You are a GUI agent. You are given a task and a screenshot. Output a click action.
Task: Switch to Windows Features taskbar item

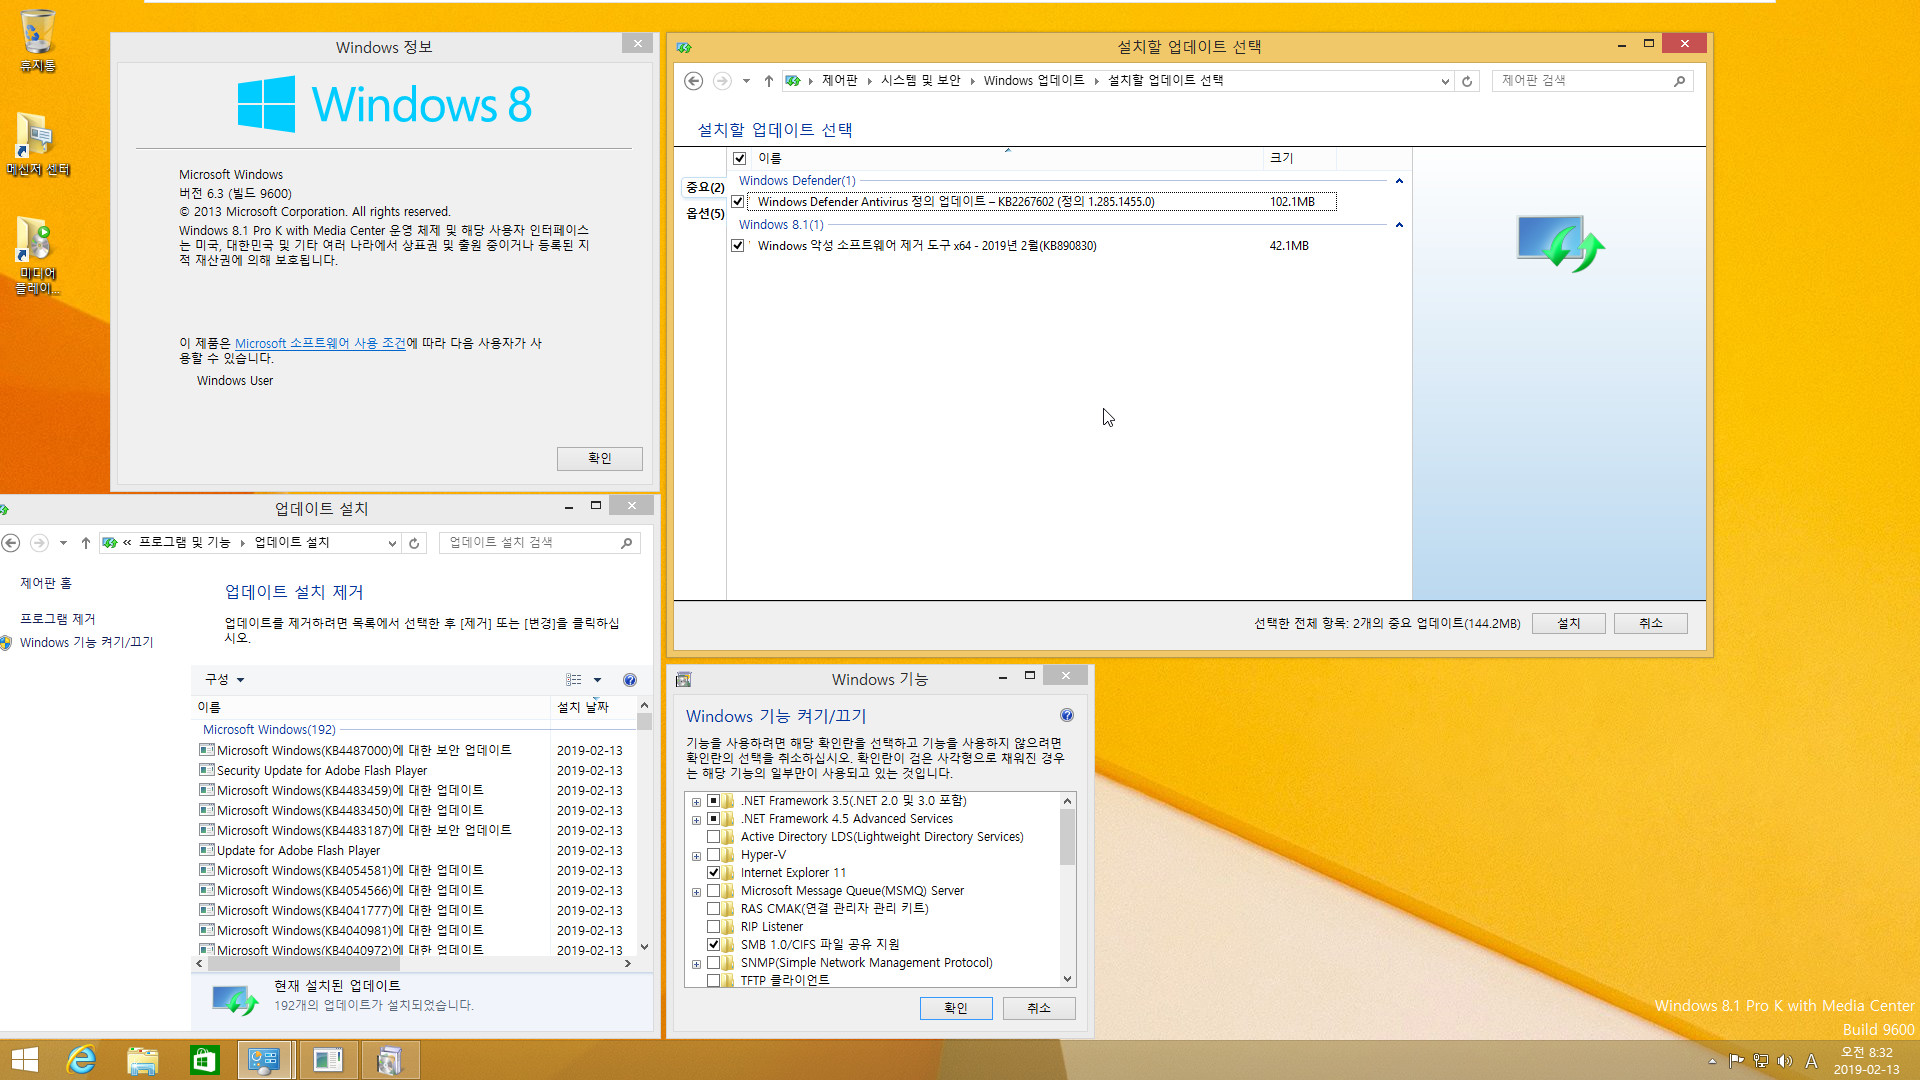coord(328,1060)
